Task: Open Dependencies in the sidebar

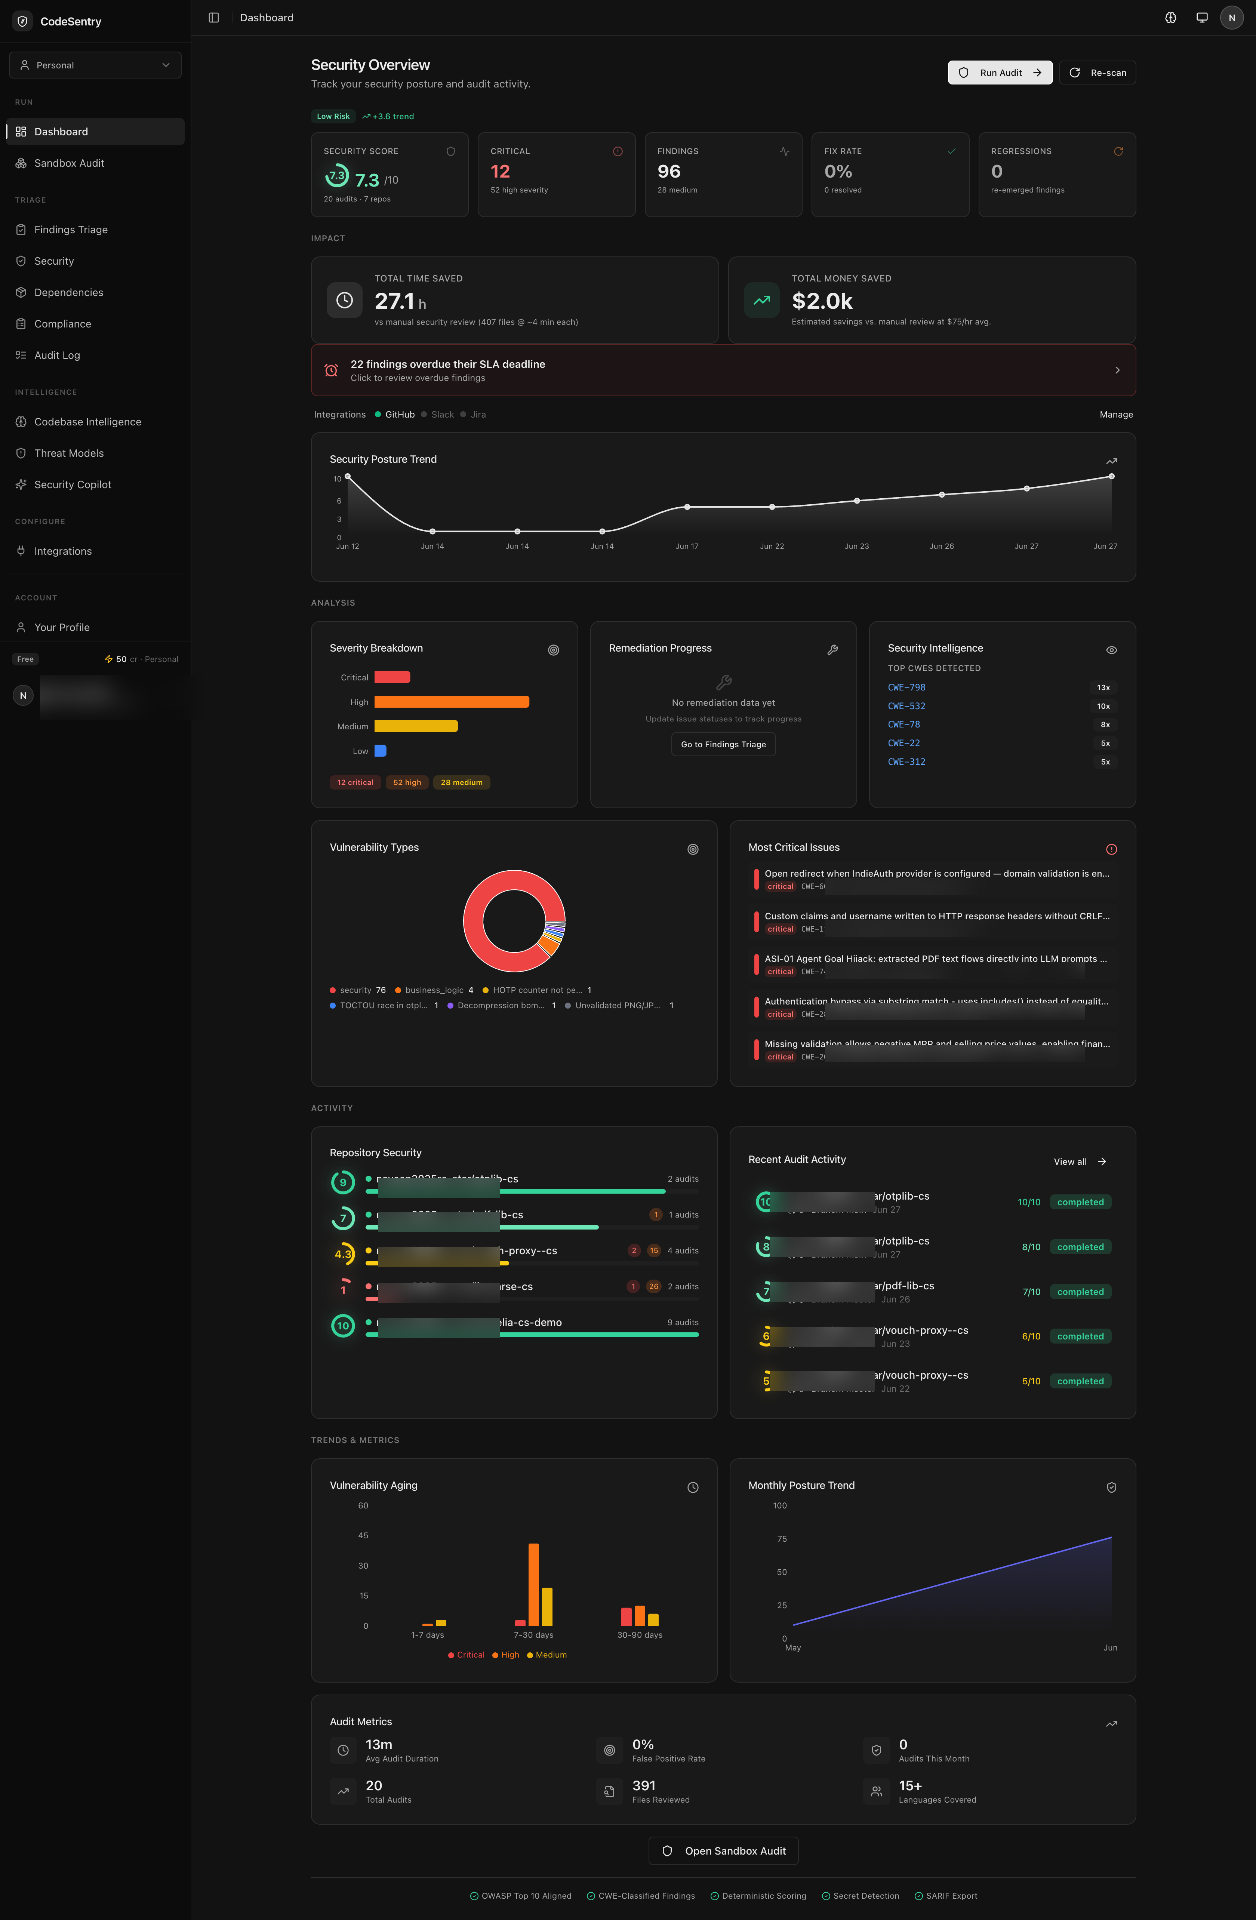Action: 95,293
